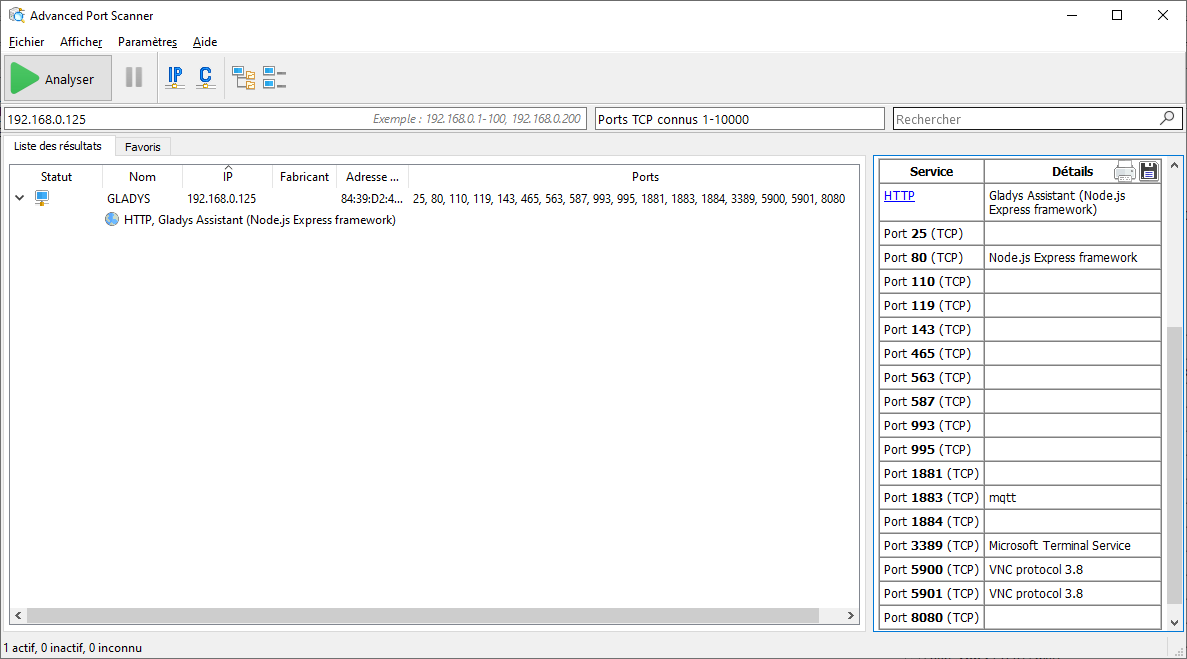Image resolution: width=1187 pixels, height=659 pixels.
Task: Select the HTTP Gladys Assistant tree entry
Action: click(x=259, y=220)
